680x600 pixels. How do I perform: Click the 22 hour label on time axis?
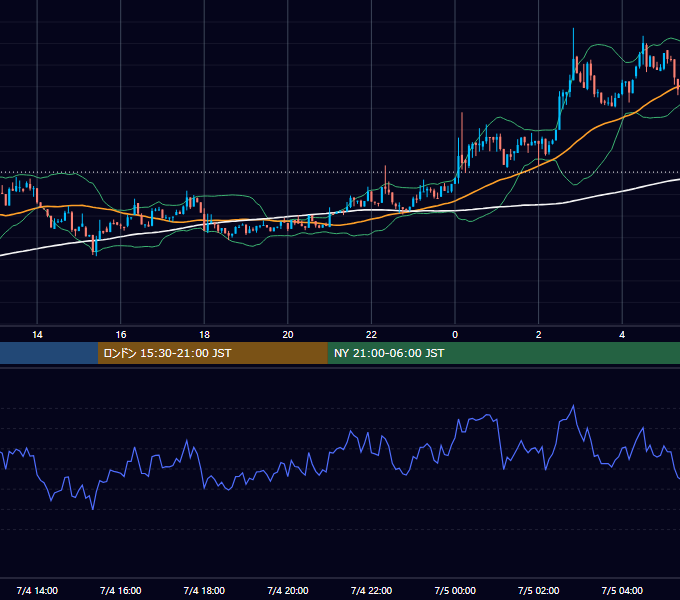[371, 335]
